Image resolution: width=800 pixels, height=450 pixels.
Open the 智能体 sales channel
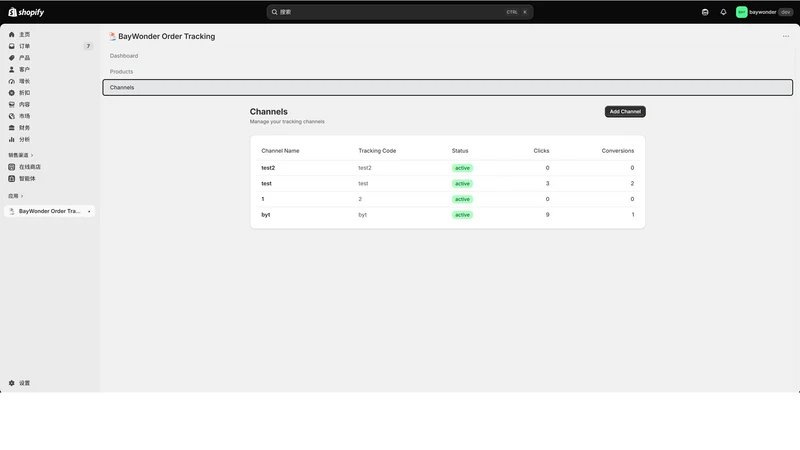27,179
